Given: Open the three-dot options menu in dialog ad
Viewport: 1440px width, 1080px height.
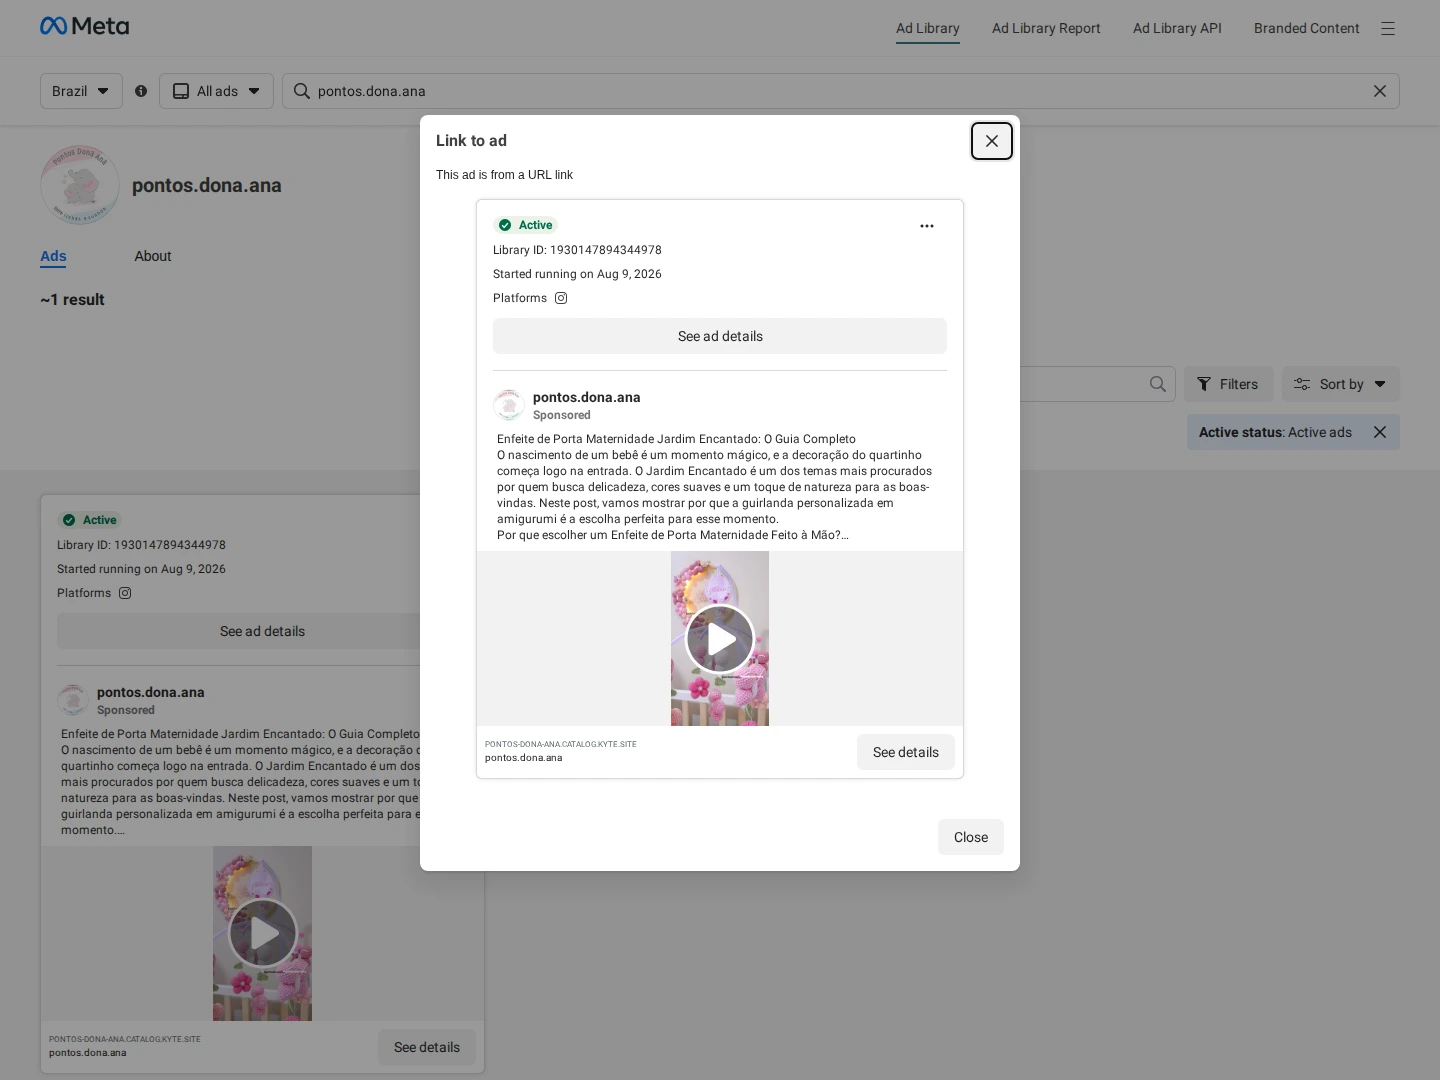Looking at the screenshot, I should tap(927, 226).
